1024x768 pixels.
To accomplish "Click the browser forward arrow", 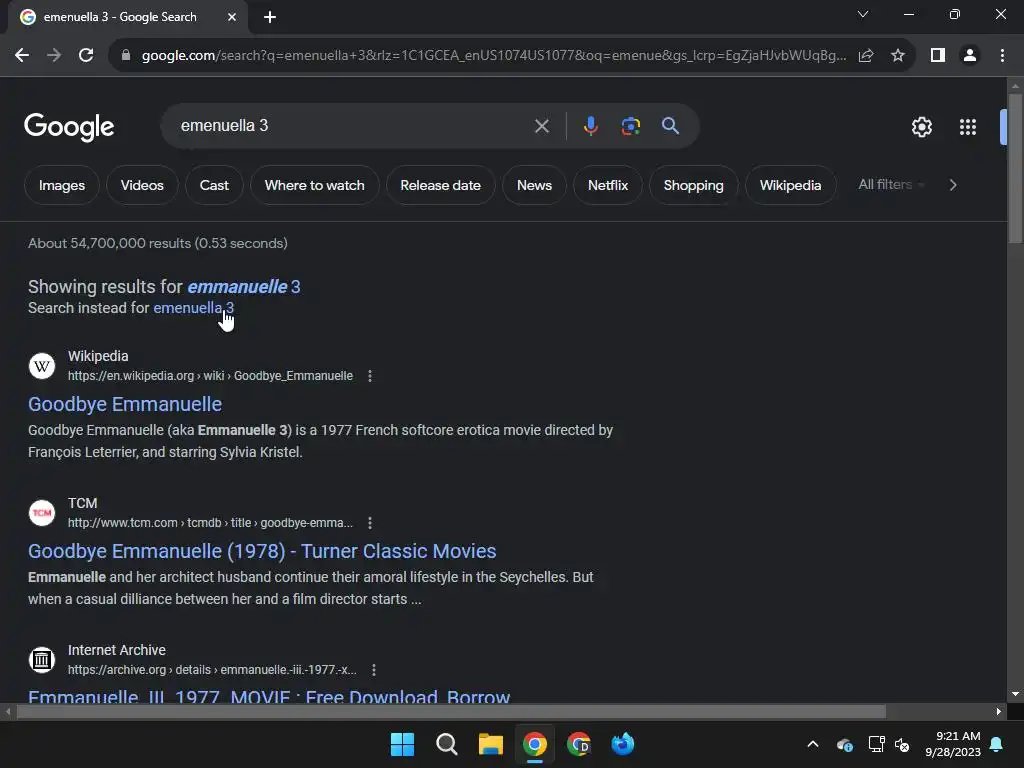I will coord(54,56).
